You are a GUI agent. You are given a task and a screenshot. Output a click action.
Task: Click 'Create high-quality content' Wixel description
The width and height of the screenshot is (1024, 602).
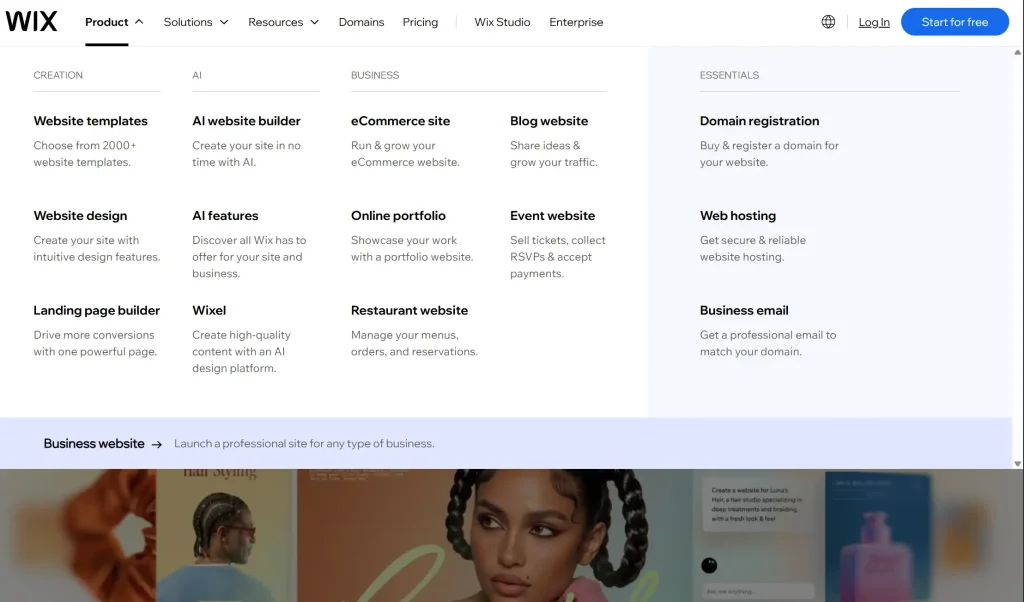(x=242, y=351)
